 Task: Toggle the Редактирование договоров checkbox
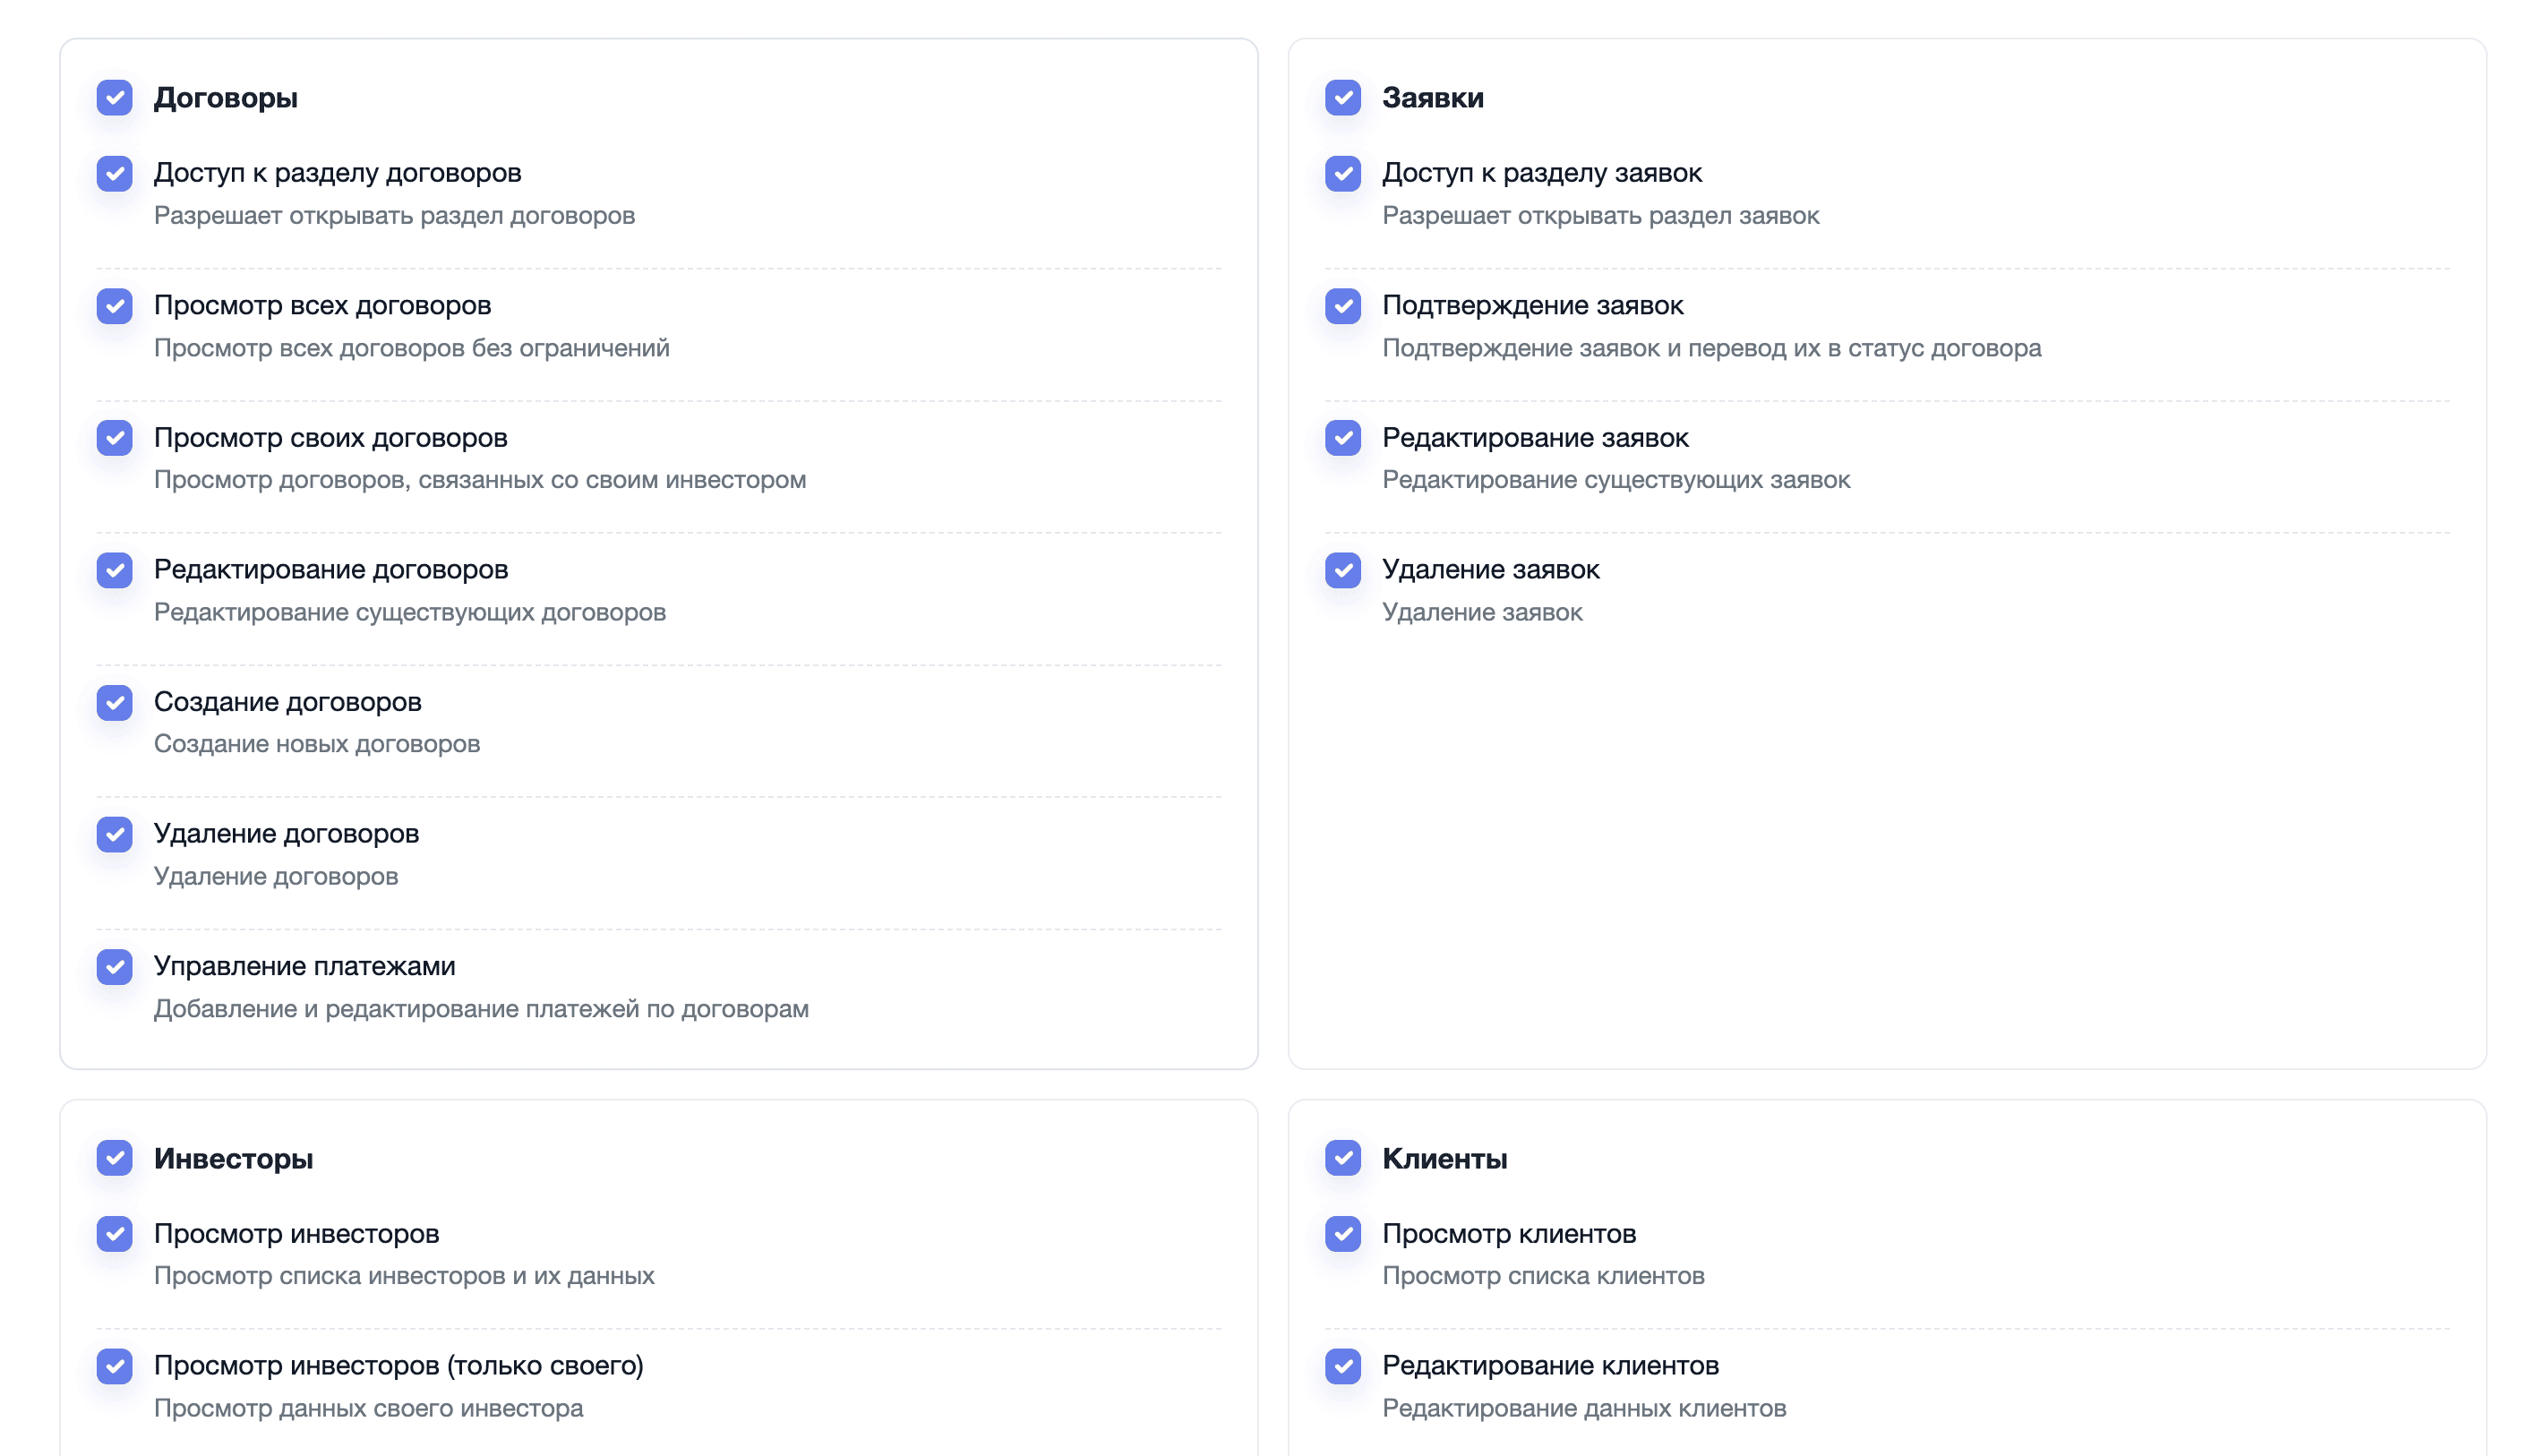114,570
